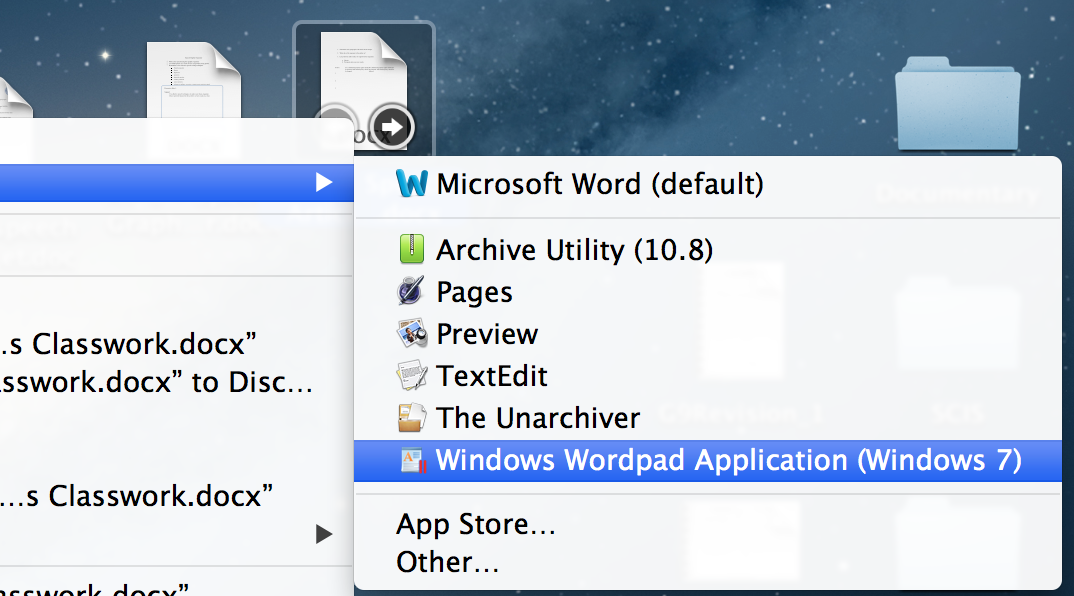
Task: Click The Unarchiver box icon
Action: [x=412, y=418]
